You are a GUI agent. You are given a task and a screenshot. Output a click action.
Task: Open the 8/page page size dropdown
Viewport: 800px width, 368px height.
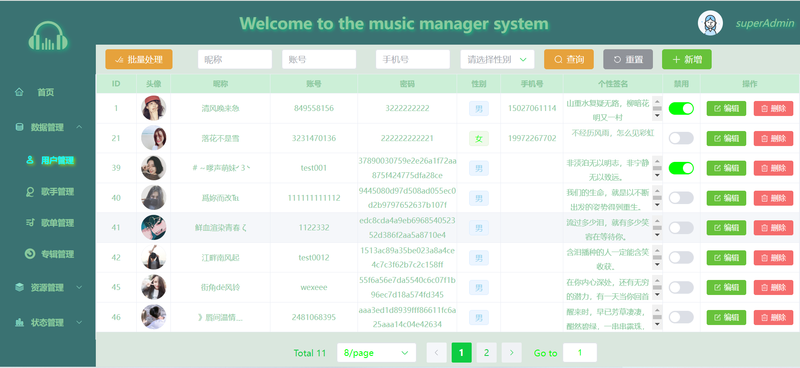coord(377,353)
